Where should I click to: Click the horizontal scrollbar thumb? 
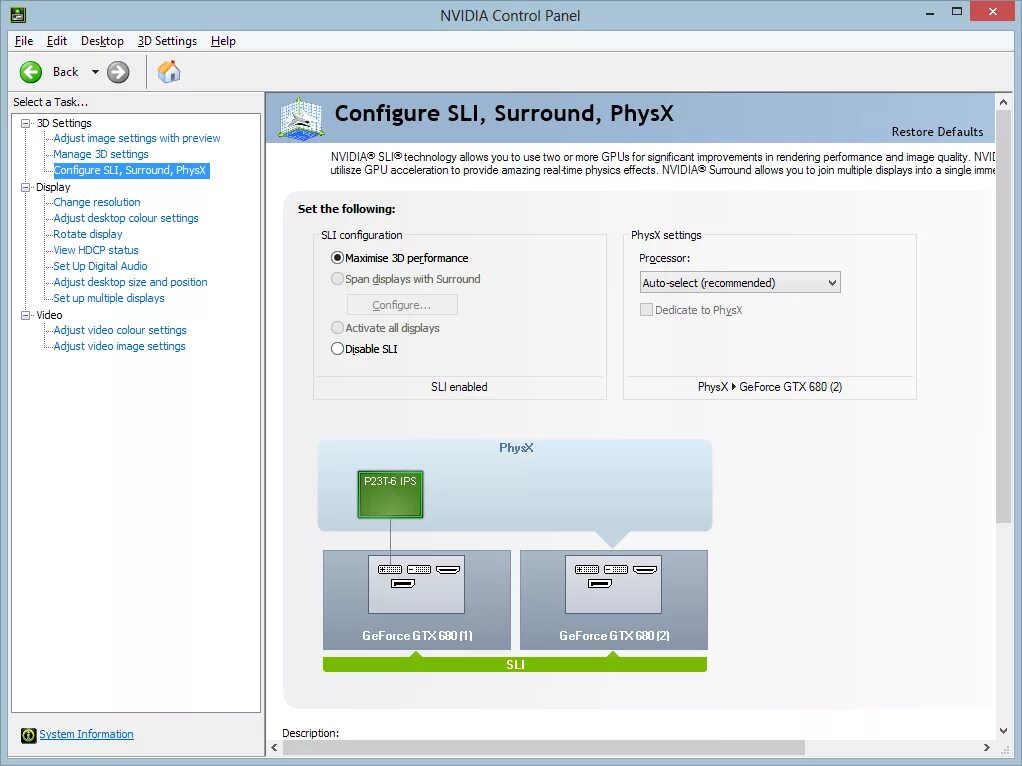[544, 748]
